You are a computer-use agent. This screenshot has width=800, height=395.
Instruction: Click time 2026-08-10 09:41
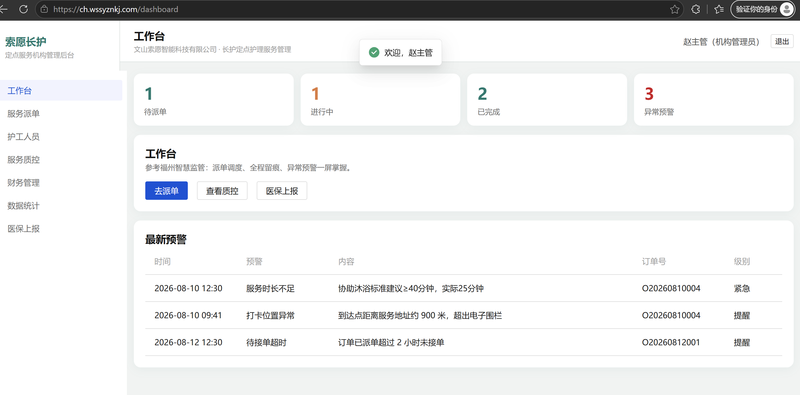point(188,315)
